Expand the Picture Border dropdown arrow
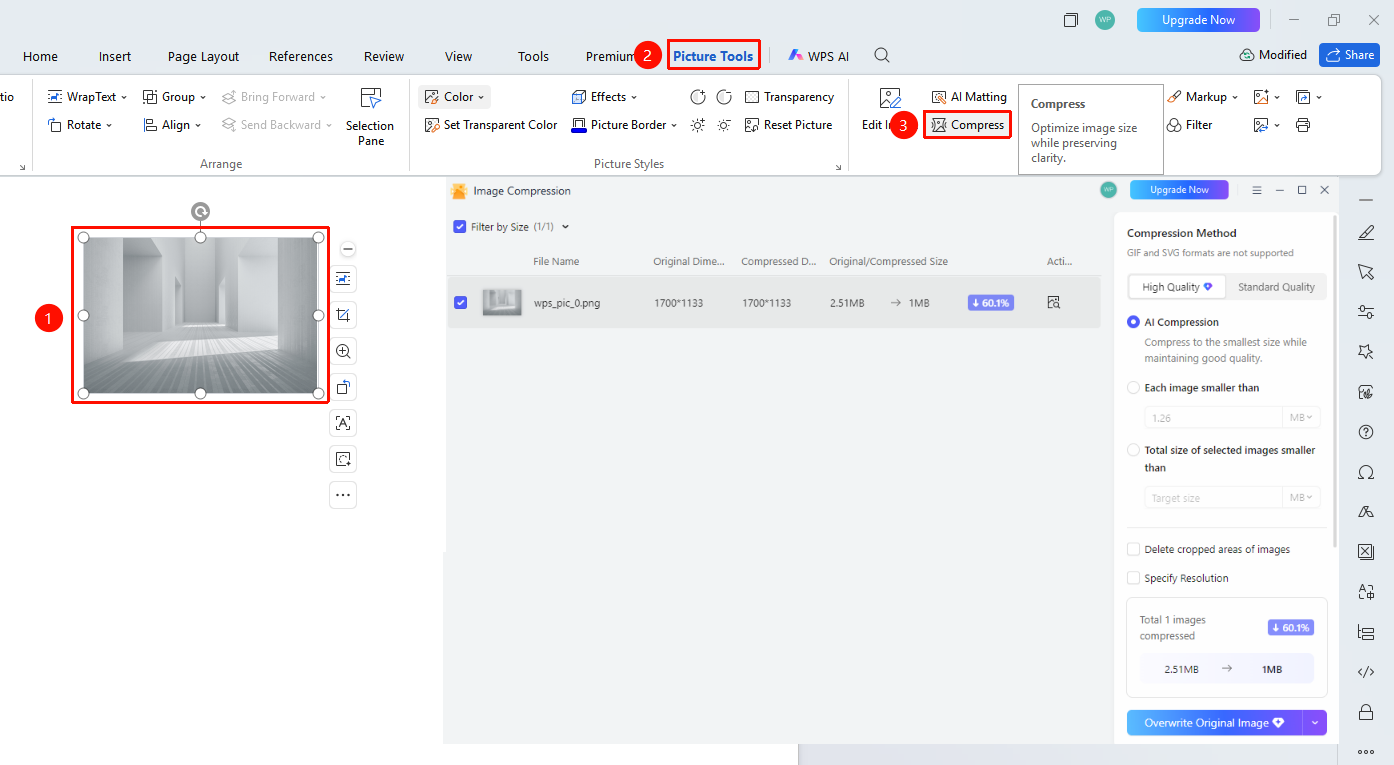 coord(674,125)
